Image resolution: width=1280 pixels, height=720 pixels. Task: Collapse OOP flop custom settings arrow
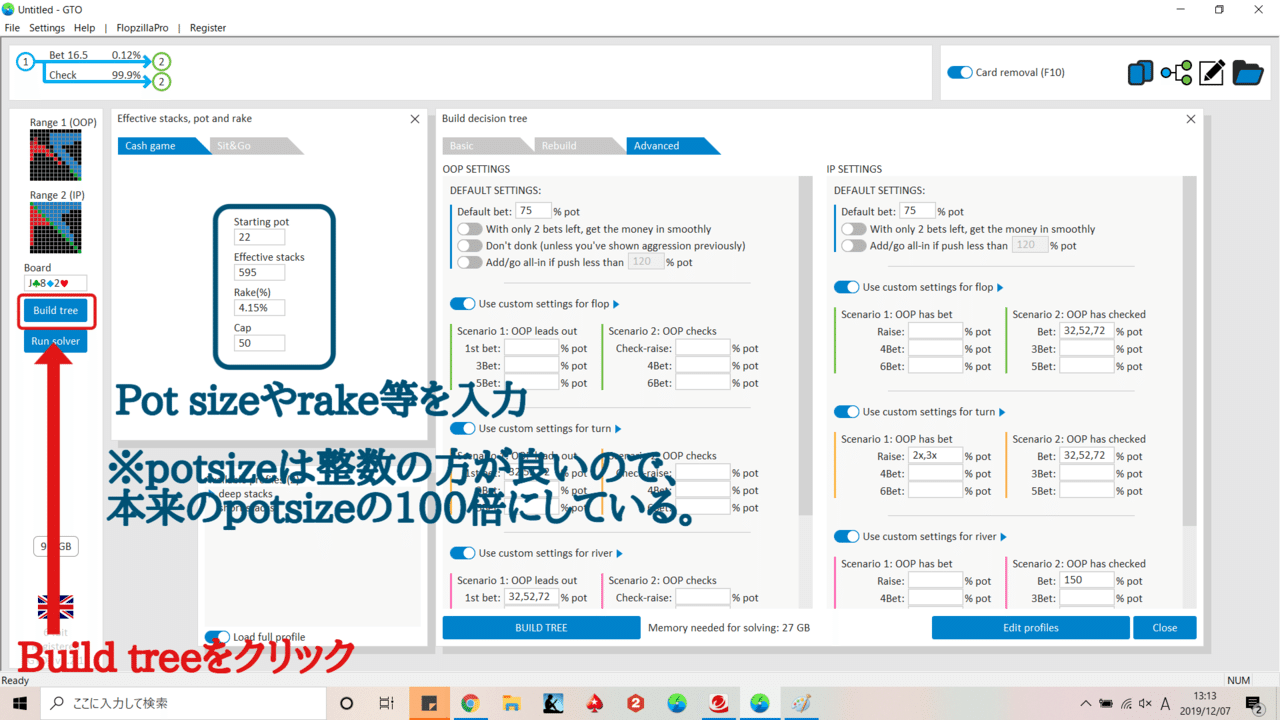[616, 304]
